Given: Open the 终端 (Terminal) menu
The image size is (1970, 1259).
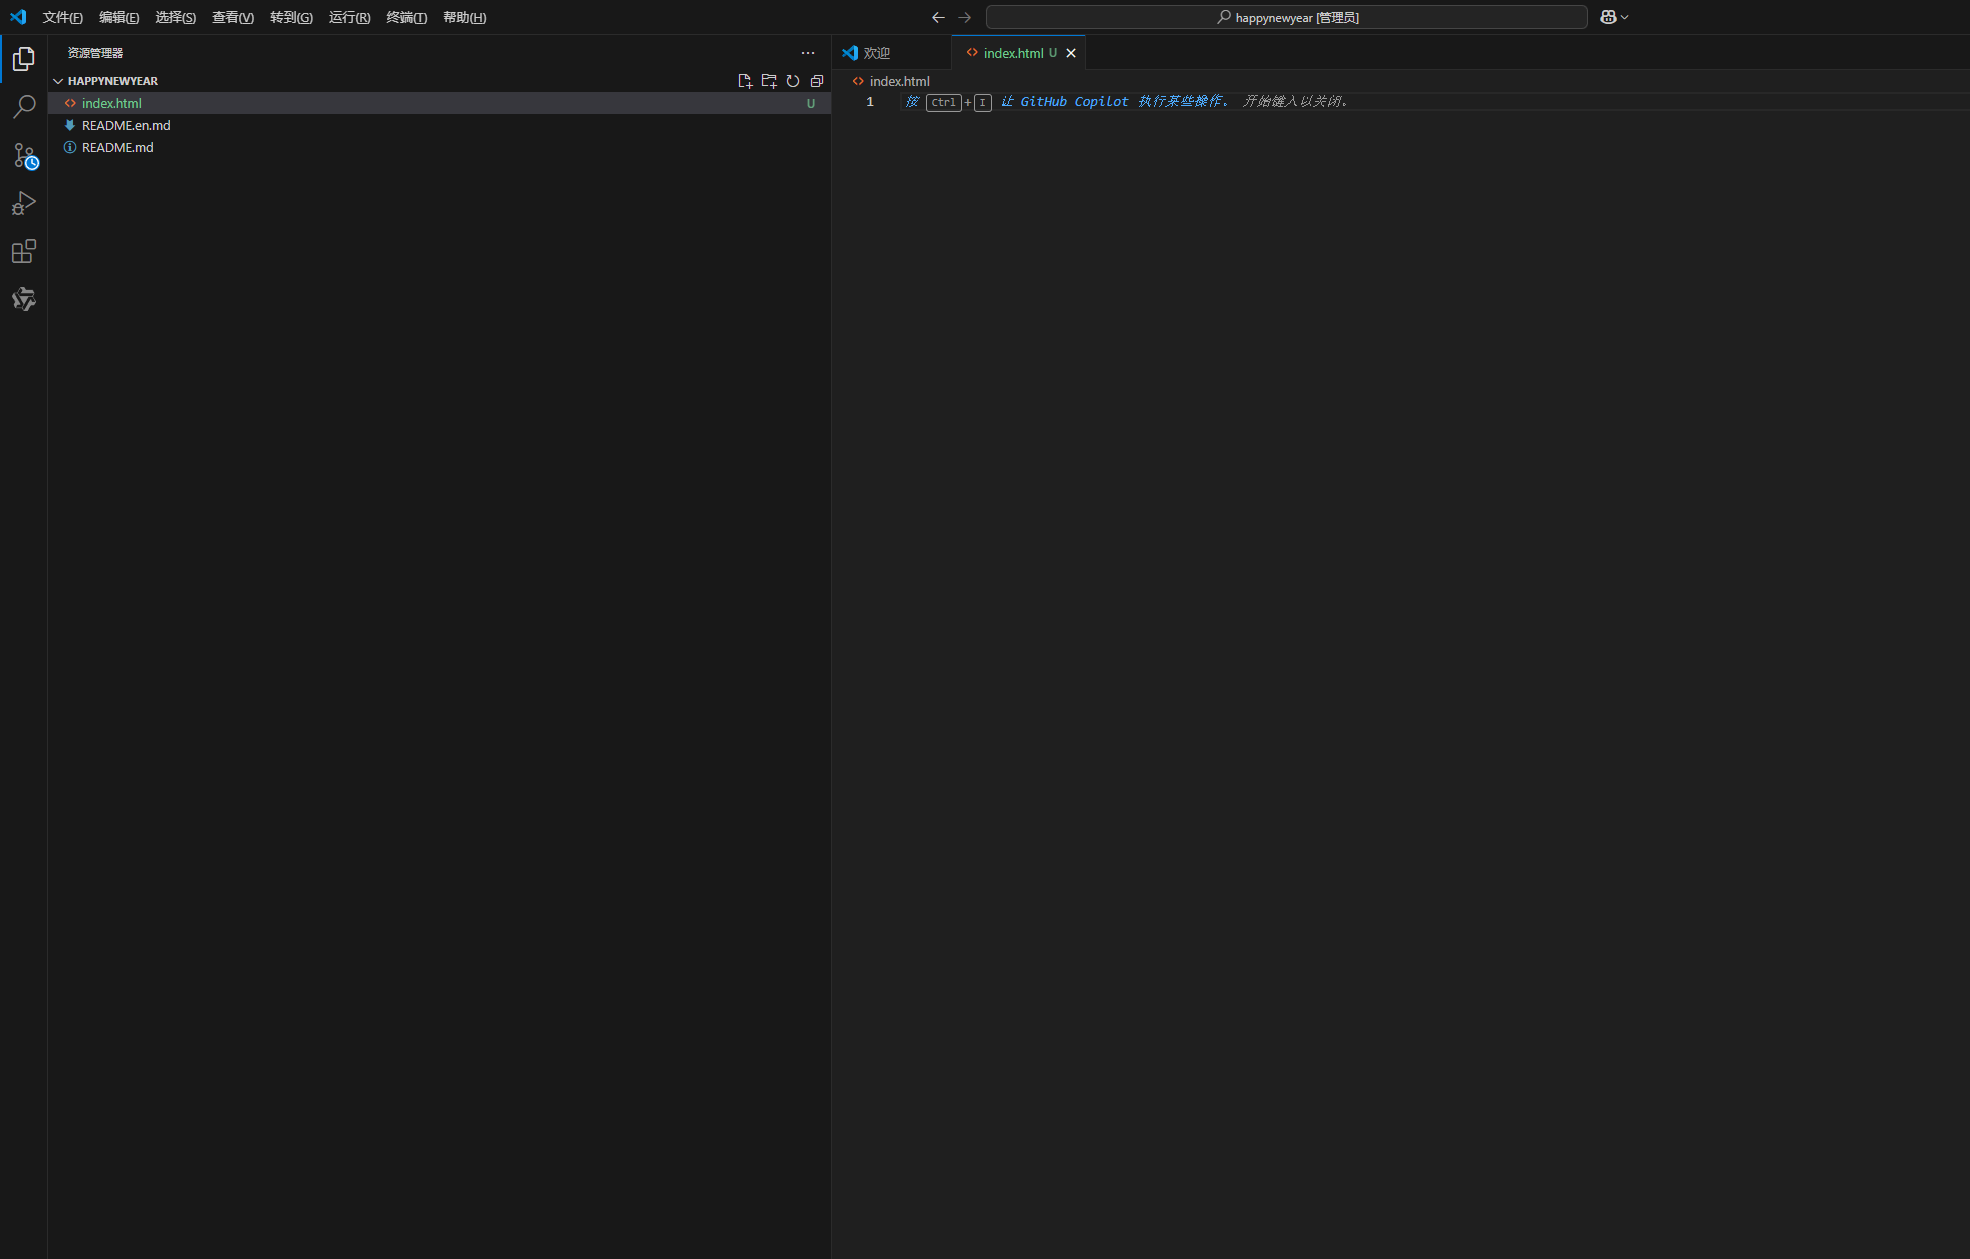Looking at the screenshot, I should coord(406,17).
